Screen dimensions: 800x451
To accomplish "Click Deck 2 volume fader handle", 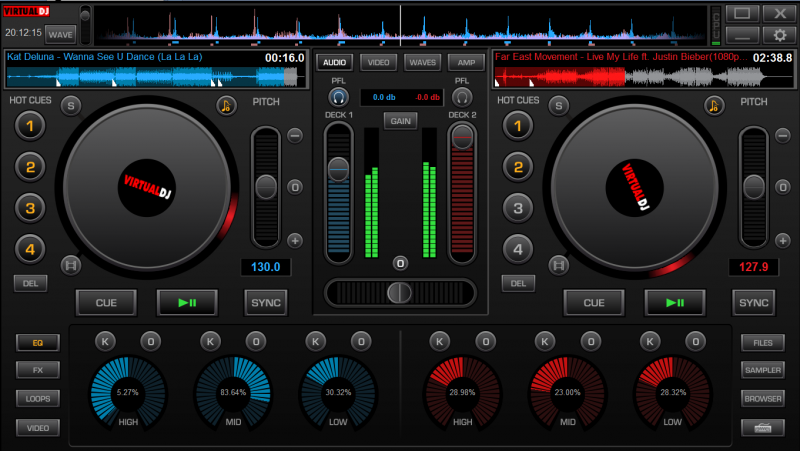I will [462, 138].
